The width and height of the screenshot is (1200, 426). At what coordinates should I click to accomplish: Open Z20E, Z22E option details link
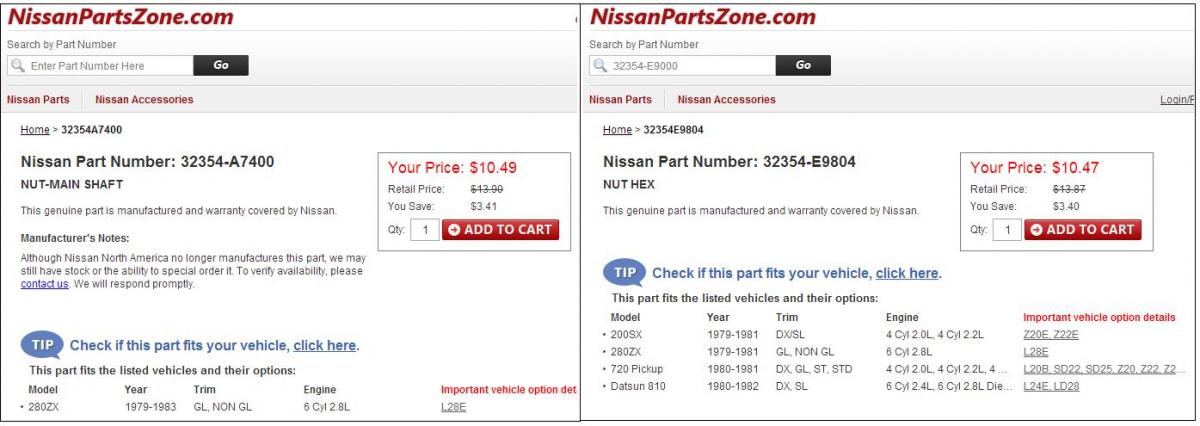tap(1051, 334)
